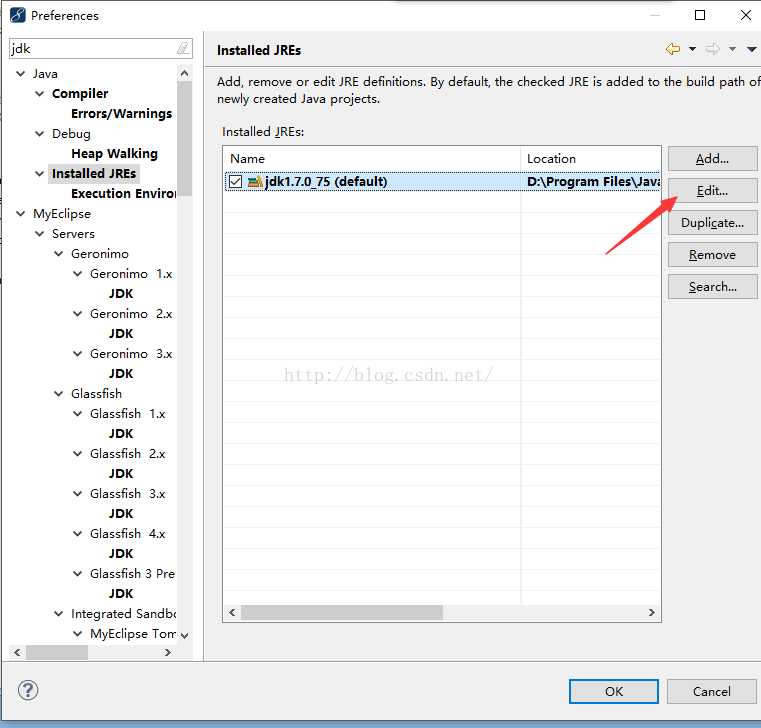Select JDK under Glassfish 3 Pre

click(121, 594)
